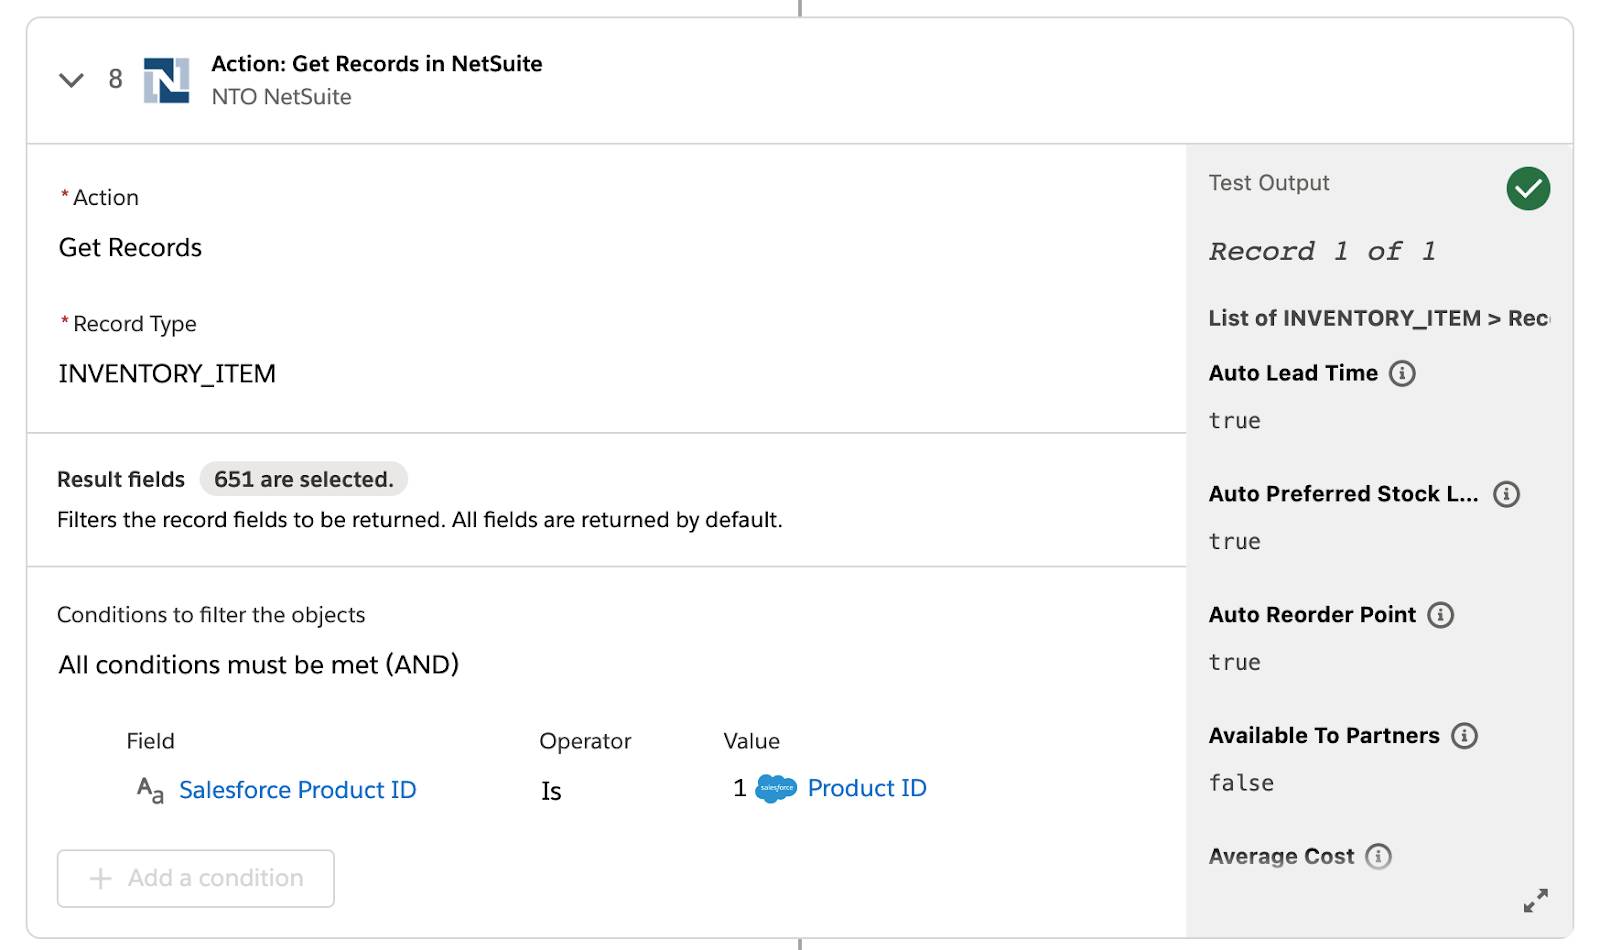
Task: Collapse step 8 with the chevron
Action: tap(71, 79)
